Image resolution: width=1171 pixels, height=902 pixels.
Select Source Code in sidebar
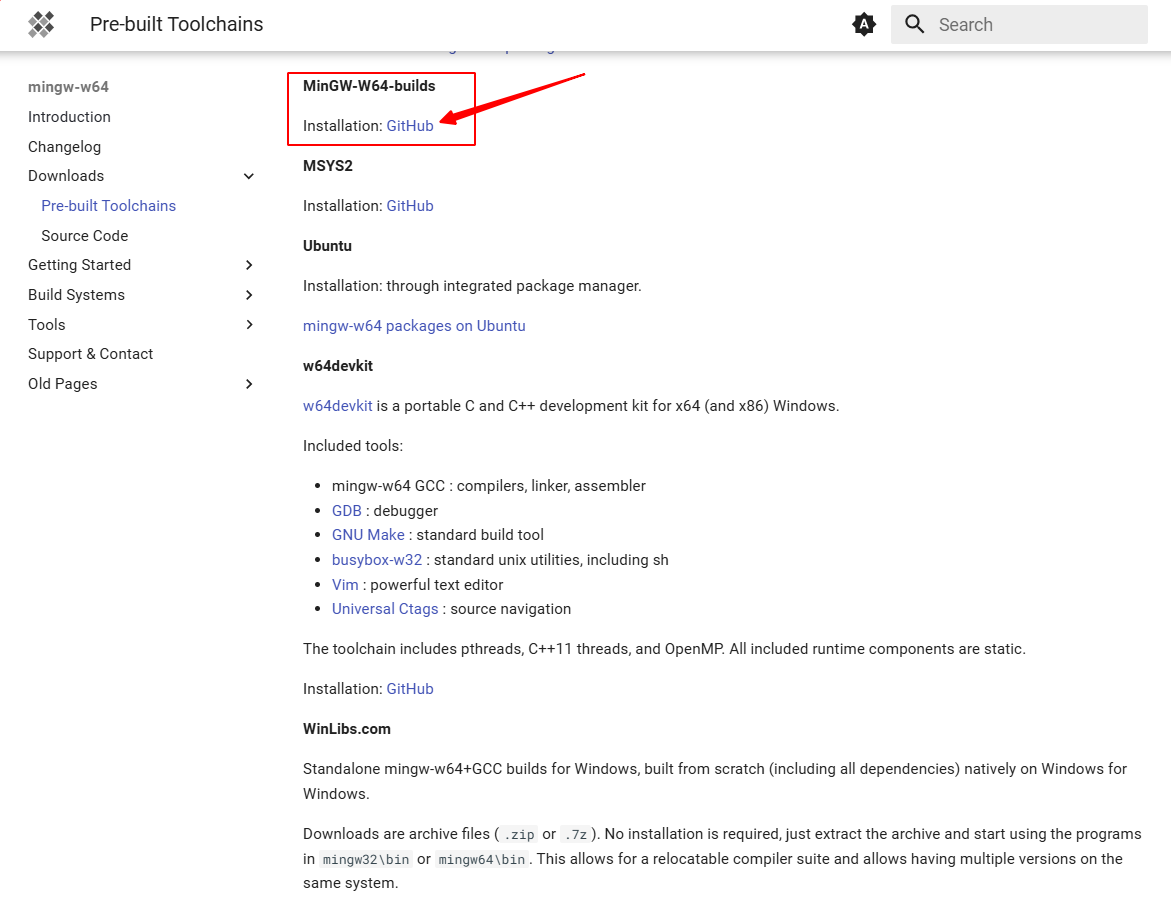[x=84, y=236]
